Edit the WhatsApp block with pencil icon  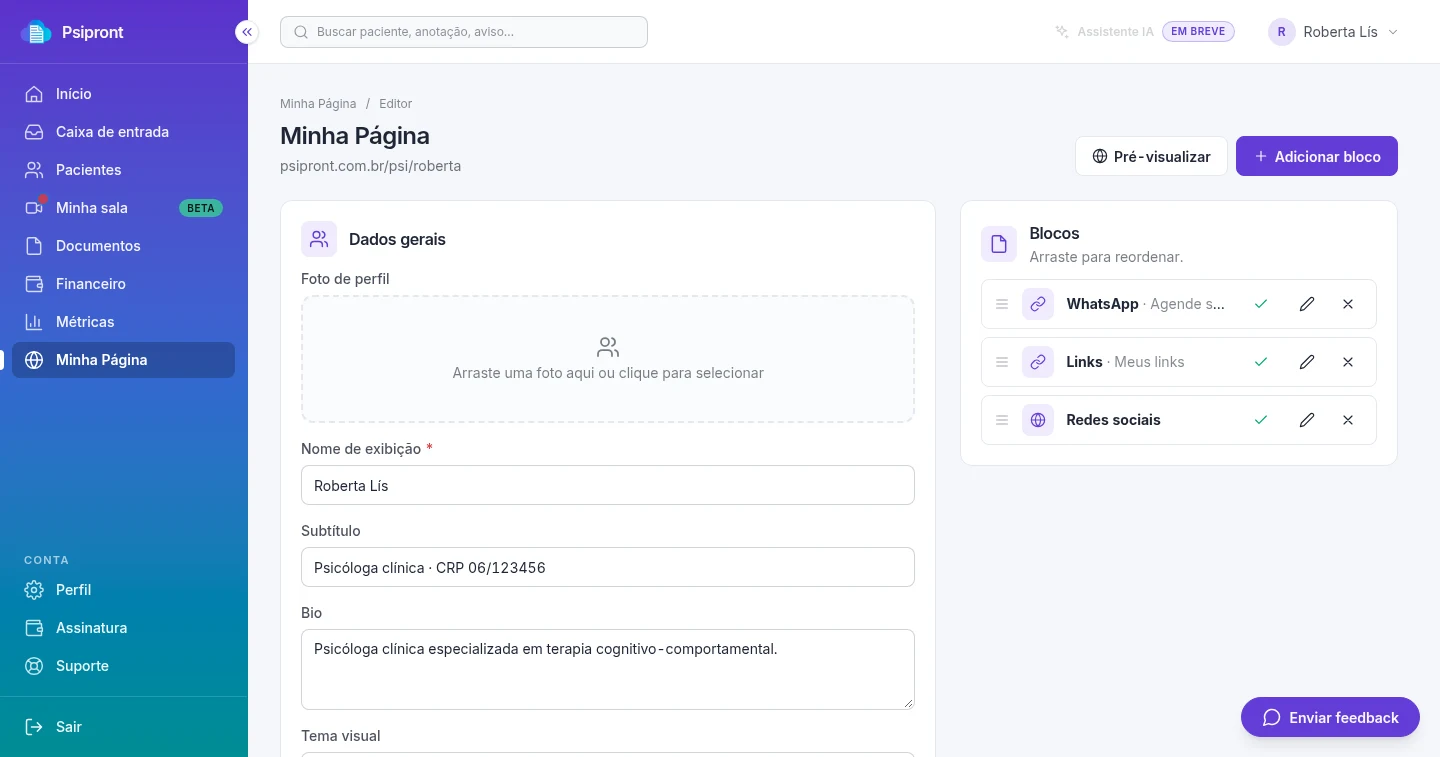tap(1307, 304)
